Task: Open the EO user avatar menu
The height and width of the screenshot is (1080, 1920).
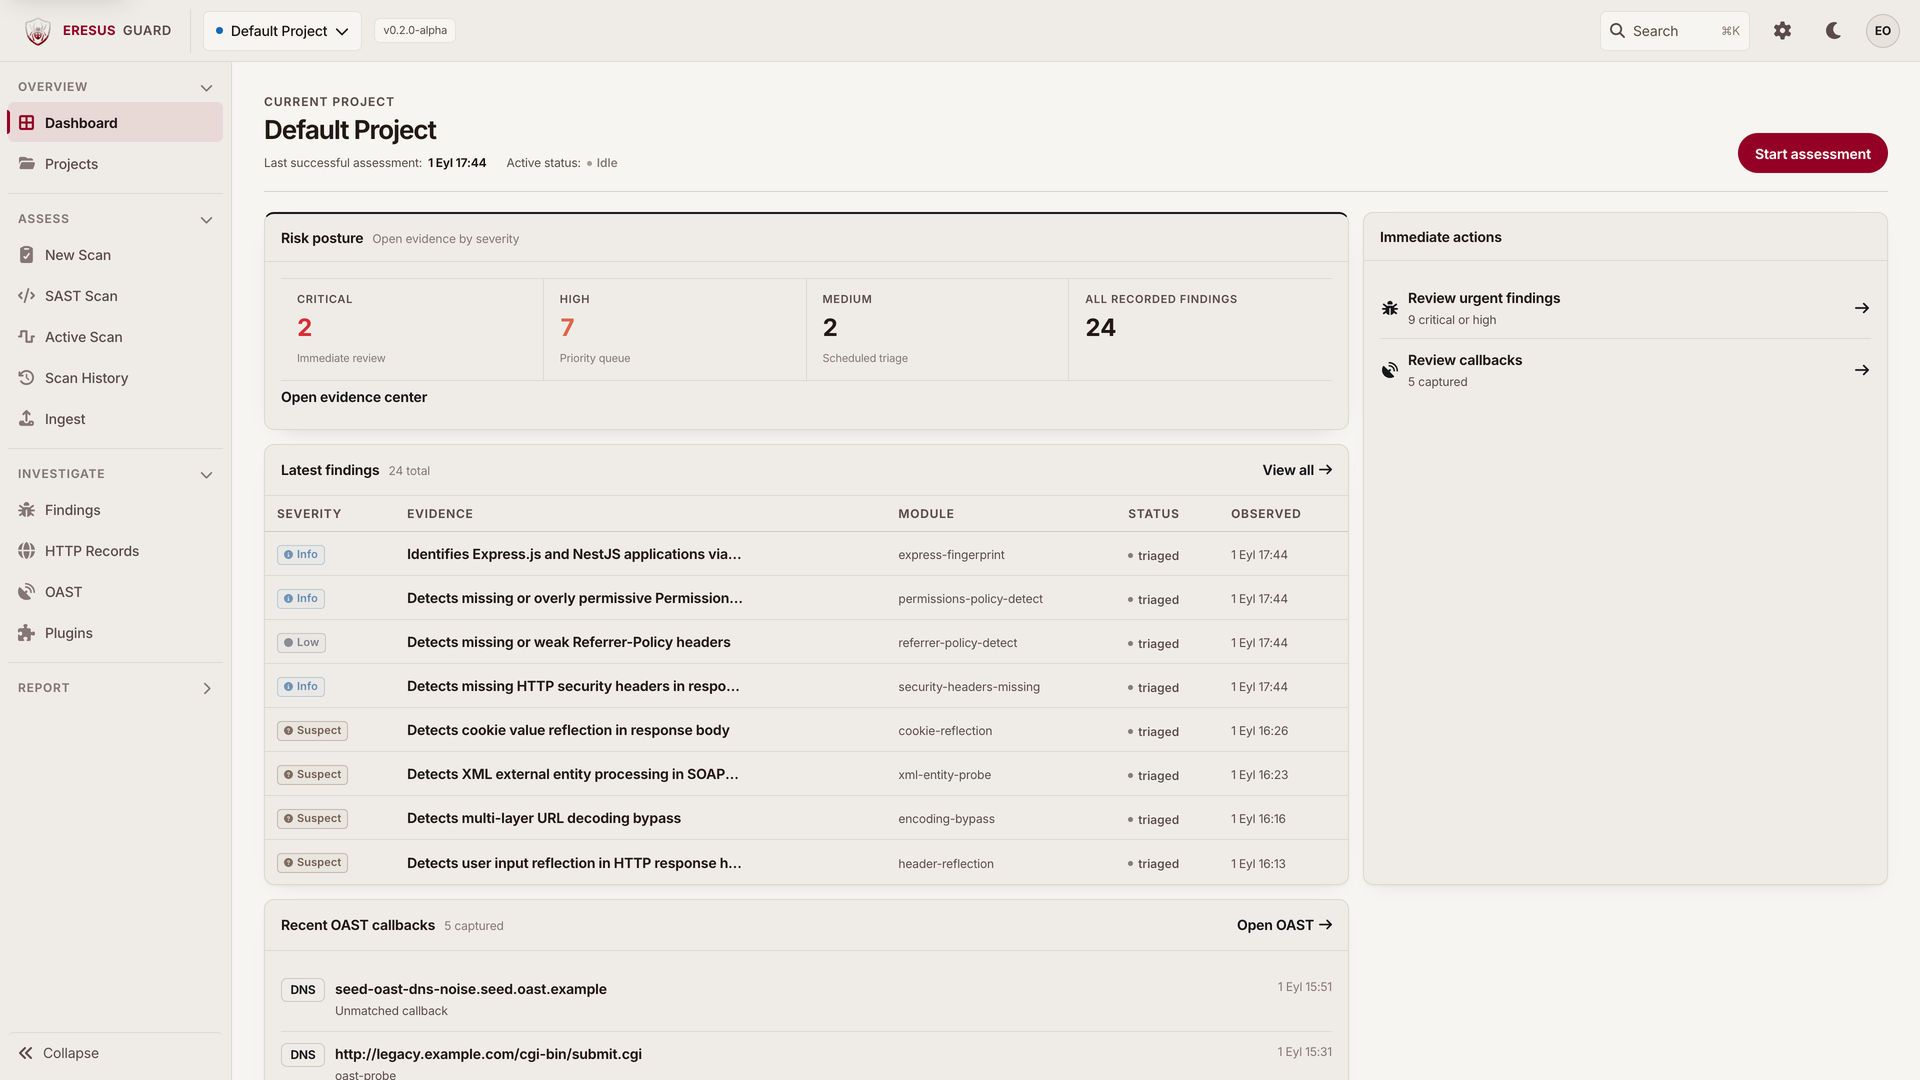Action: tap(1882, 31)
